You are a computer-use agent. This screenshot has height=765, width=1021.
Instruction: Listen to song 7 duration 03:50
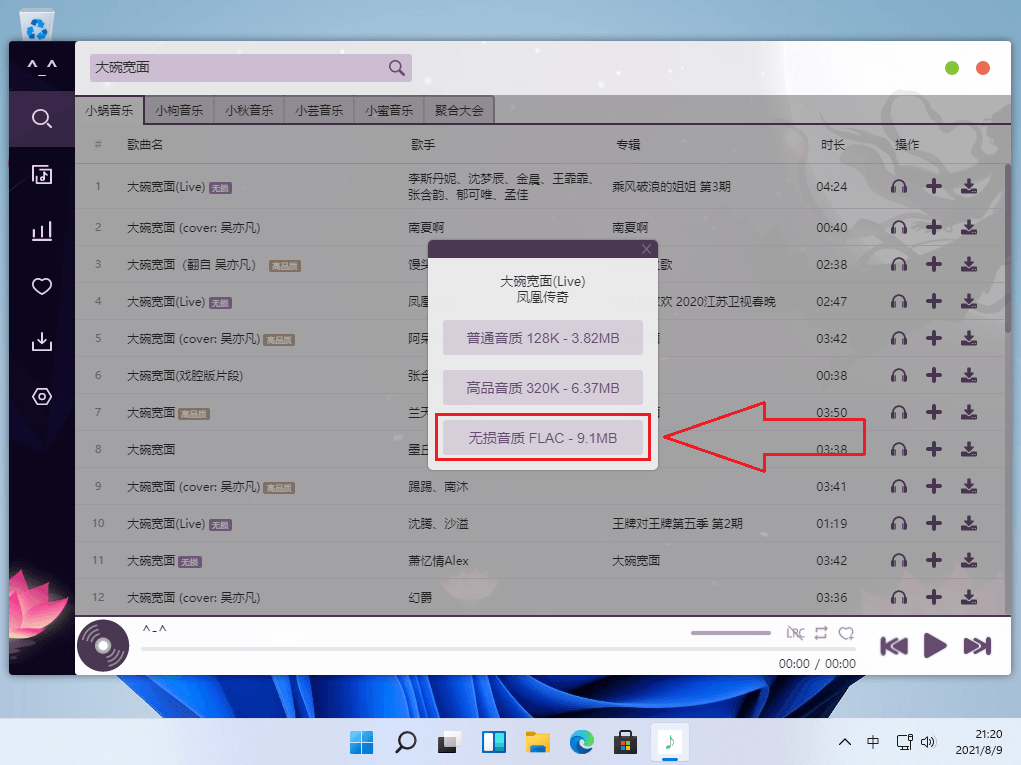pos(899,412)
